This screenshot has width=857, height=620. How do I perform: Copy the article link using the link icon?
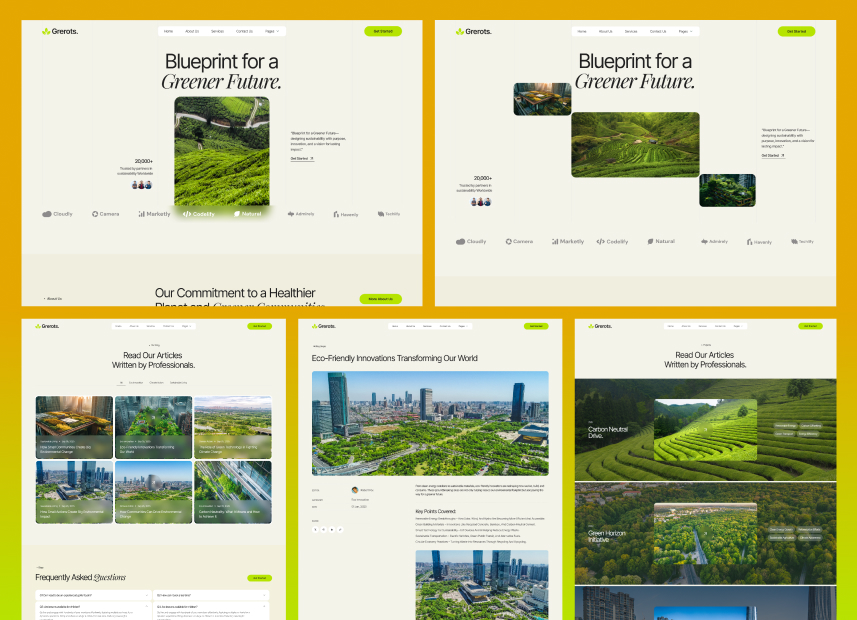pos(340,529)
